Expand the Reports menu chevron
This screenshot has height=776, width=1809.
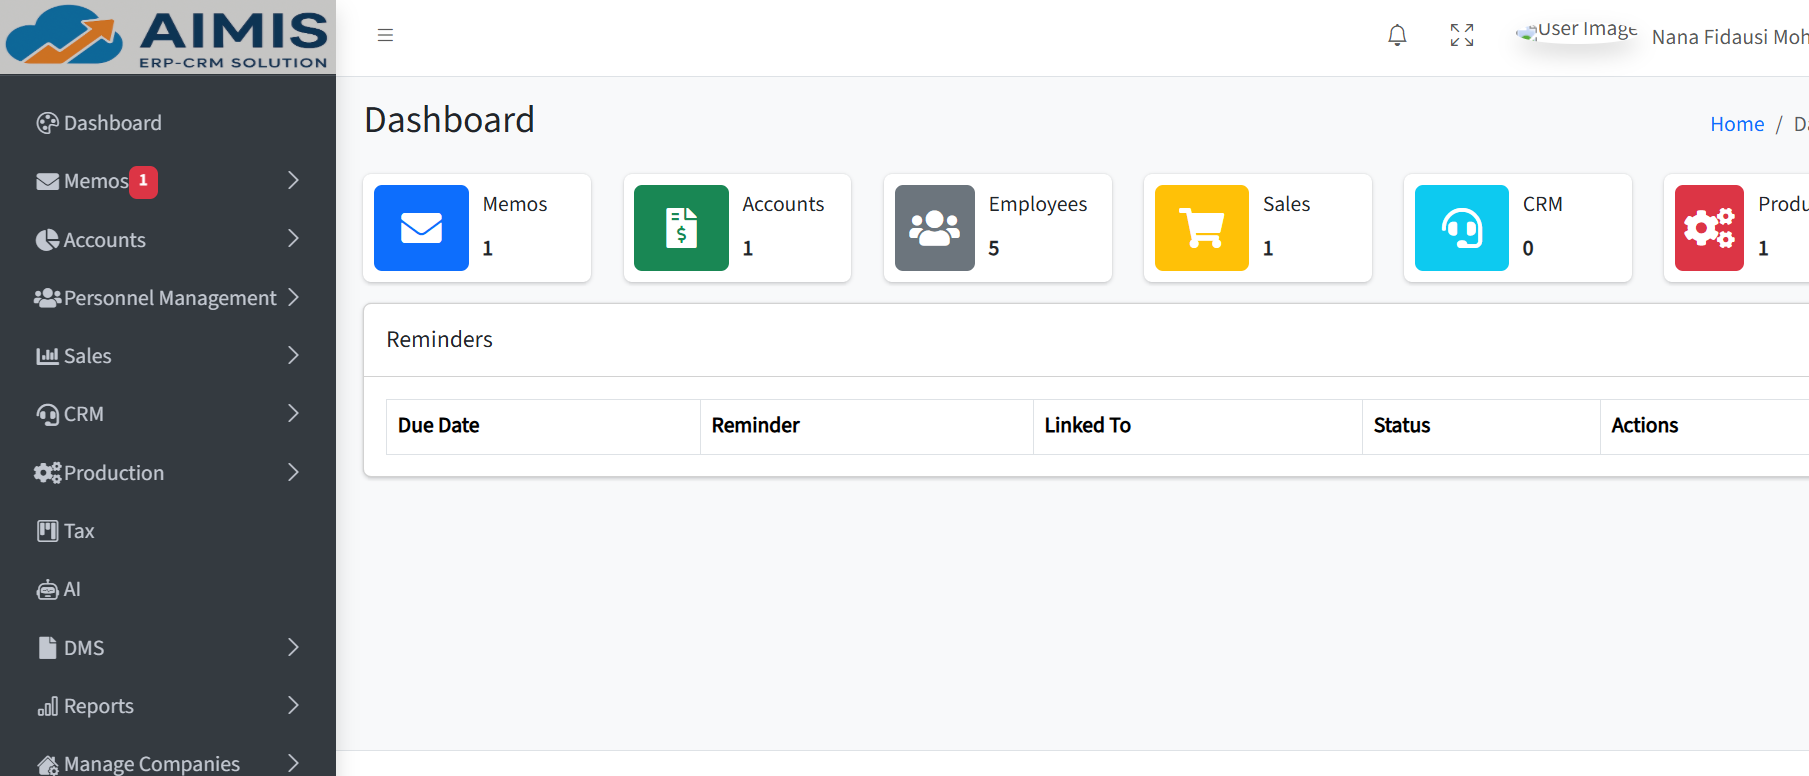pos(292,705)
